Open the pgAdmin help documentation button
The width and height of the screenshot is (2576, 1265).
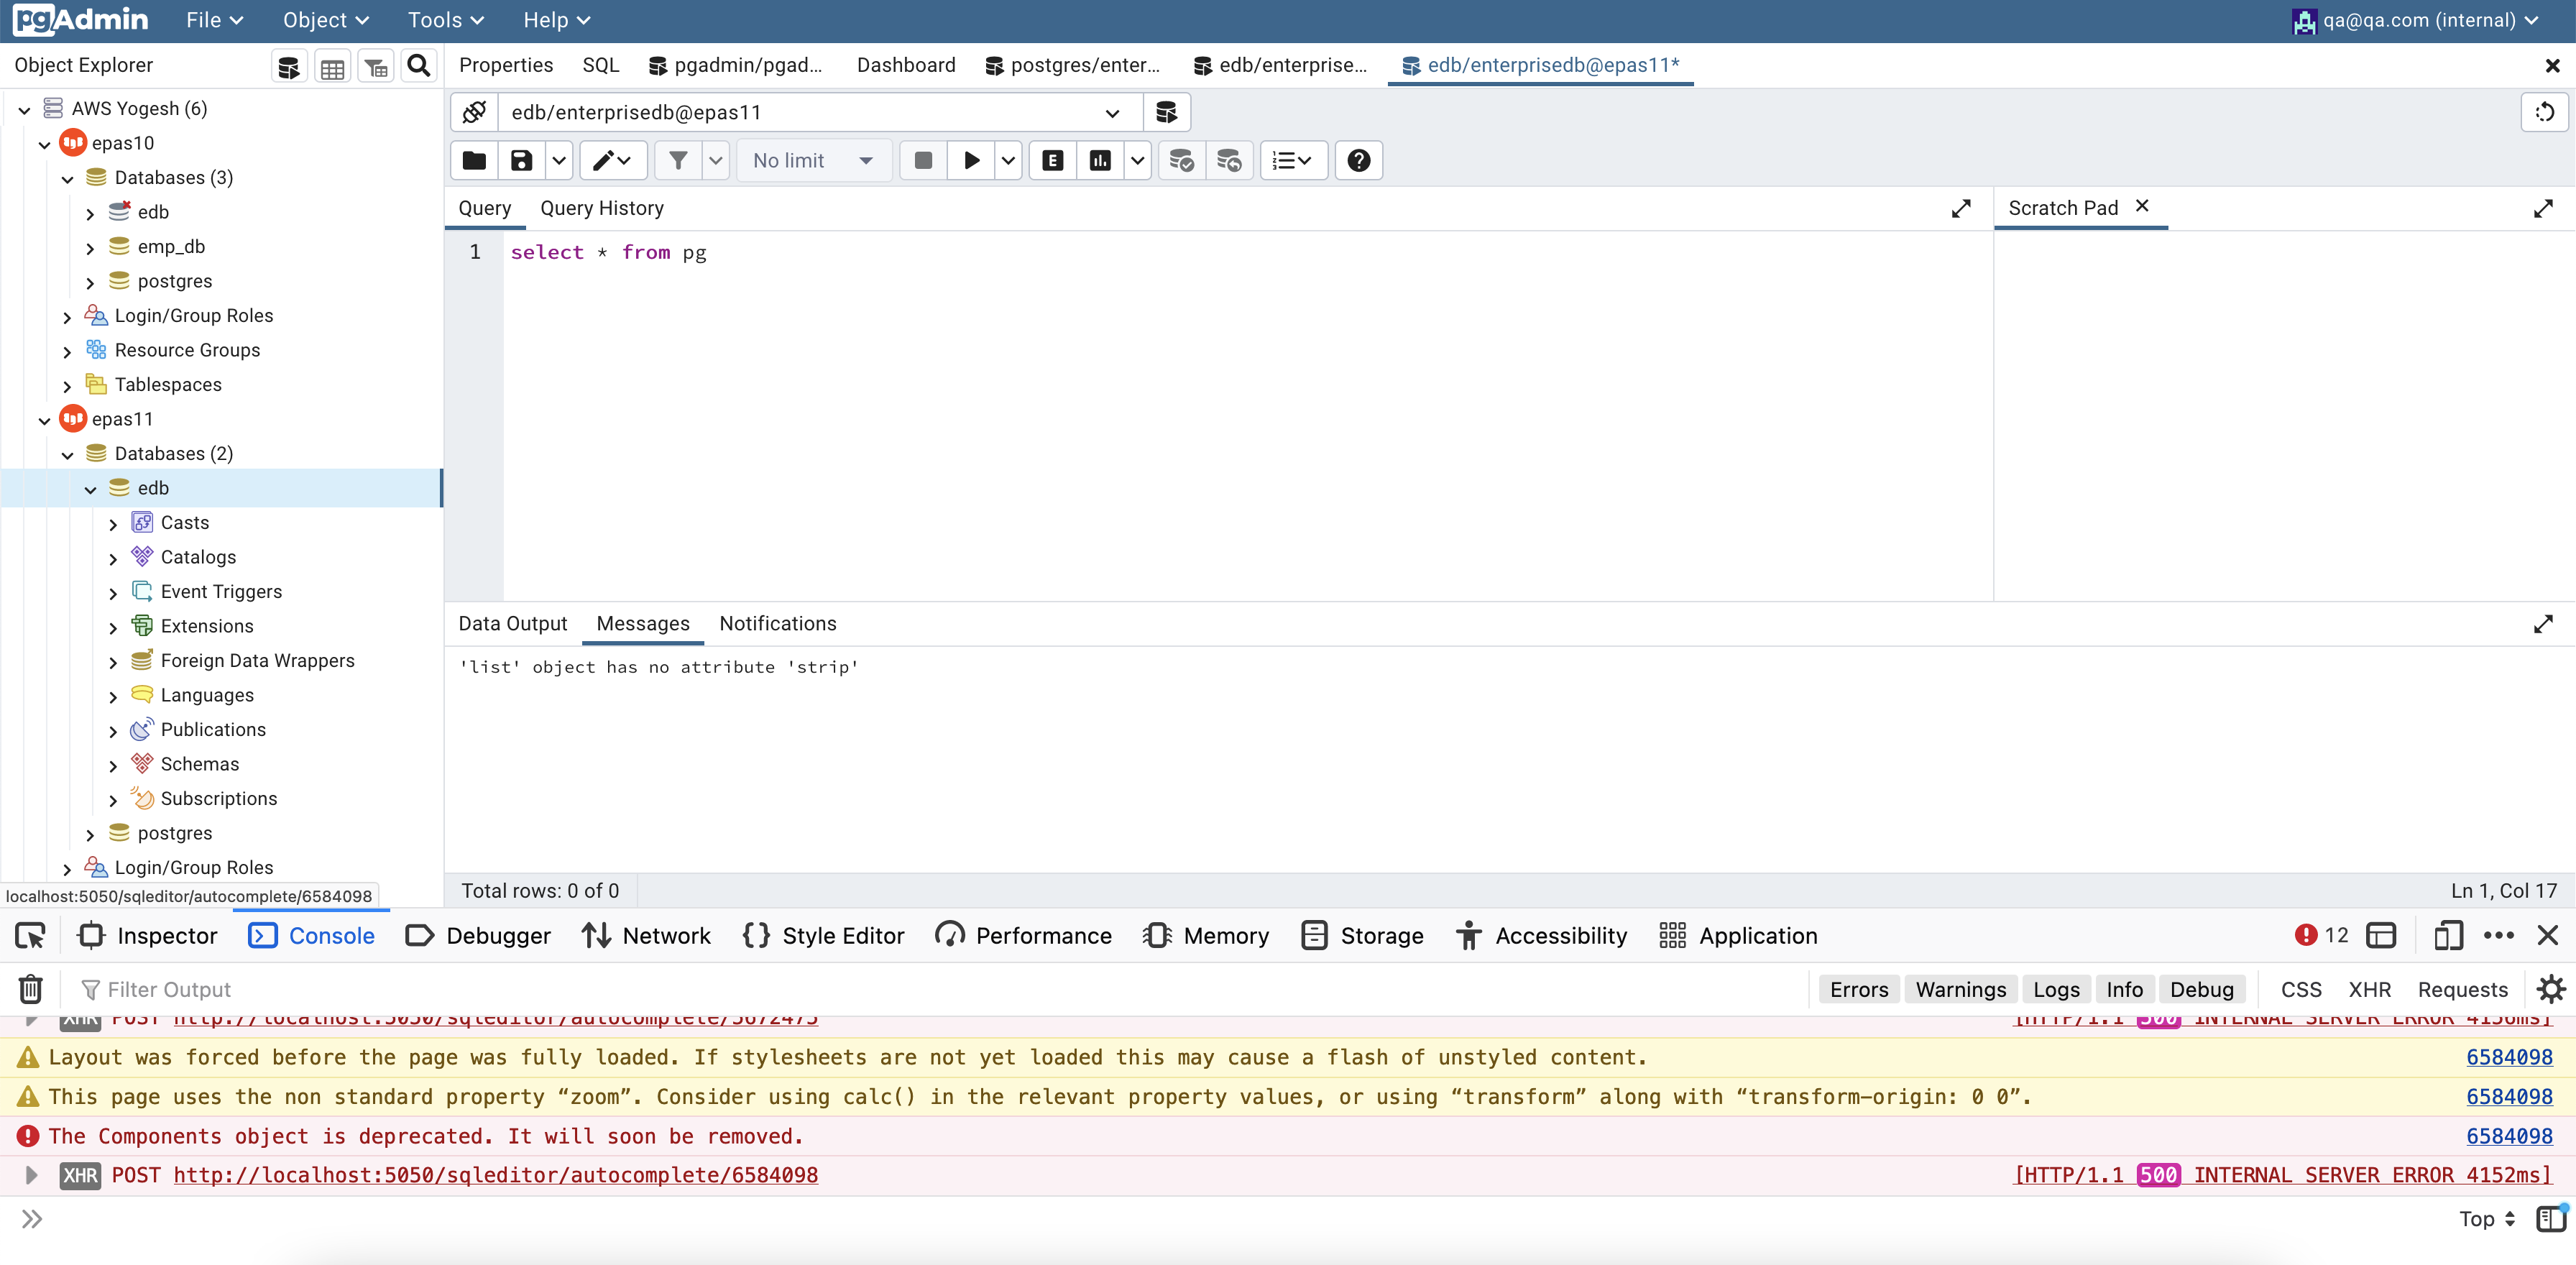1358,160
